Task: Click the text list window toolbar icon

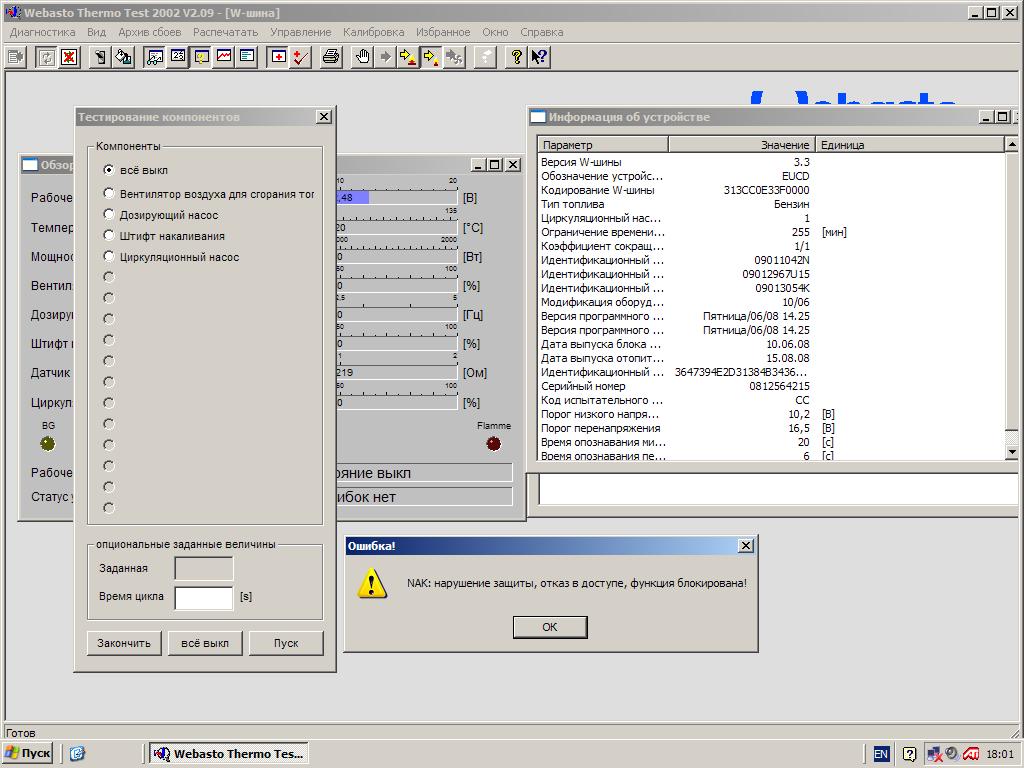Action: (247, 57)
